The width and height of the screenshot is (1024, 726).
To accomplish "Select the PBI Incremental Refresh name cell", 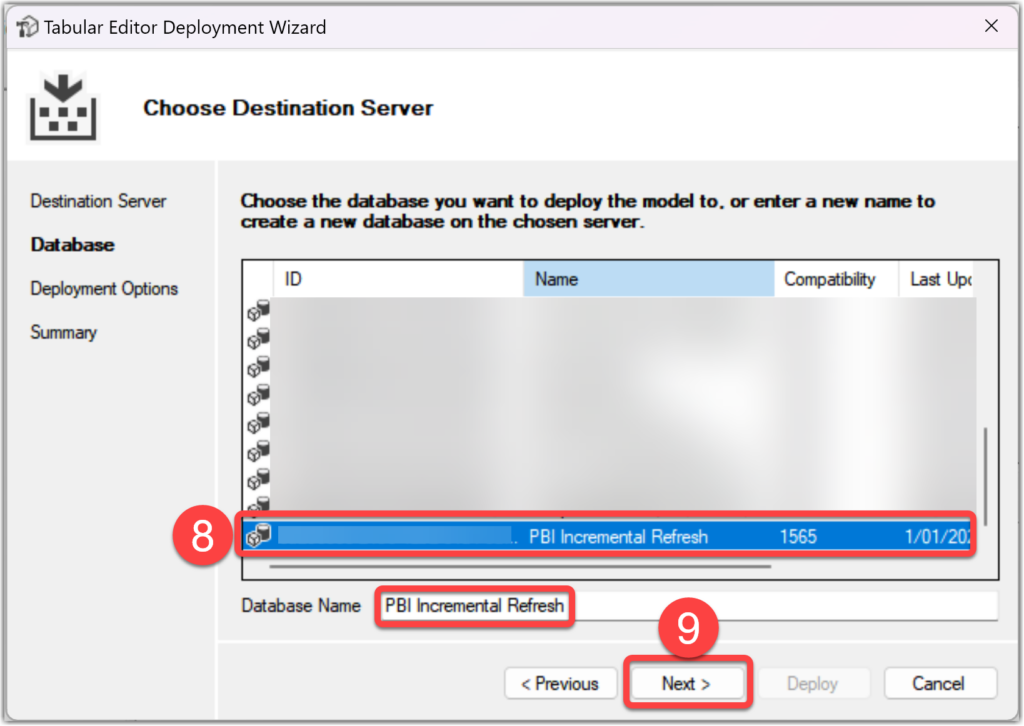I will coord(618,537).
